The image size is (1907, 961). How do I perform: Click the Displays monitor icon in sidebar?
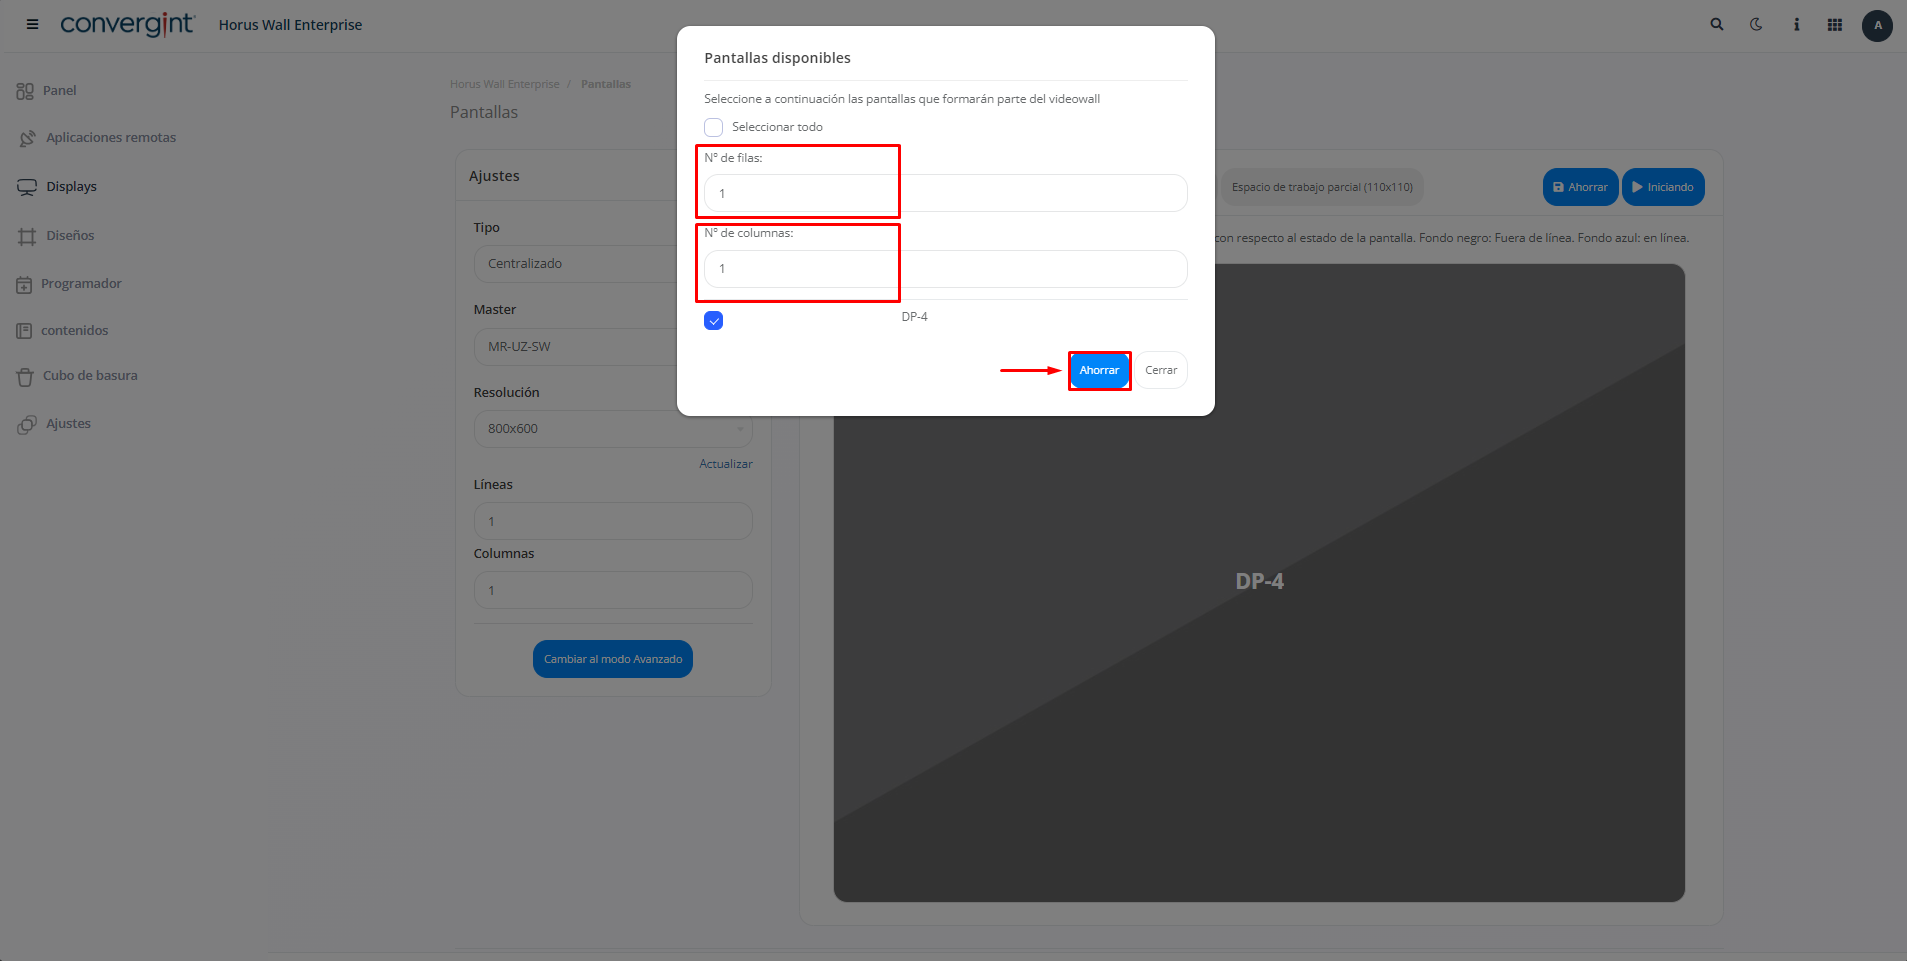[x=27, y=187]
